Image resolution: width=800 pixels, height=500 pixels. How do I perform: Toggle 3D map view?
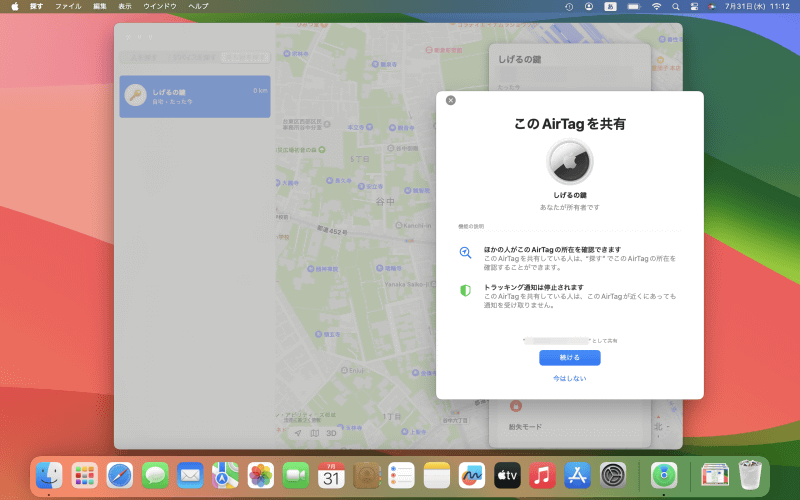(x=332, y=433)
